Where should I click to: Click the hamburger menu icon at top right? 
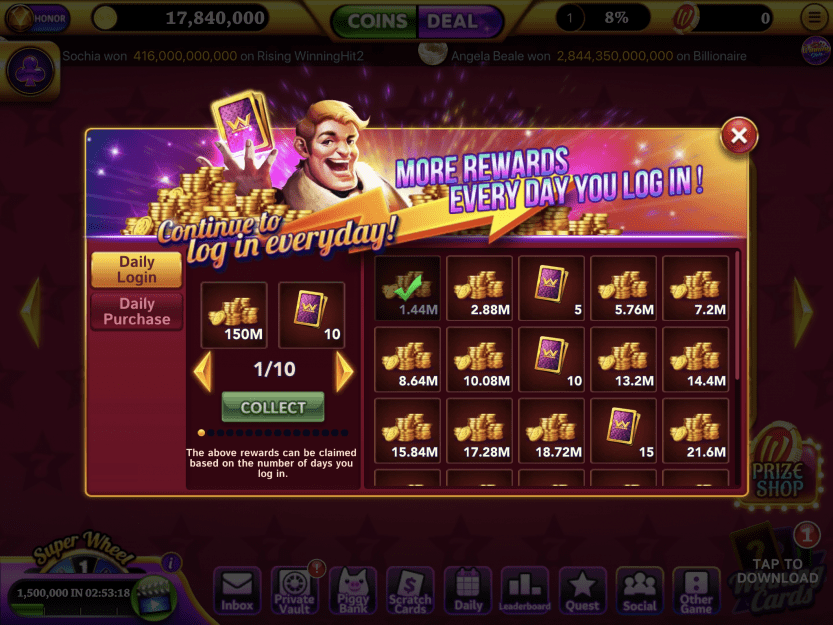(x=814, y=18)
